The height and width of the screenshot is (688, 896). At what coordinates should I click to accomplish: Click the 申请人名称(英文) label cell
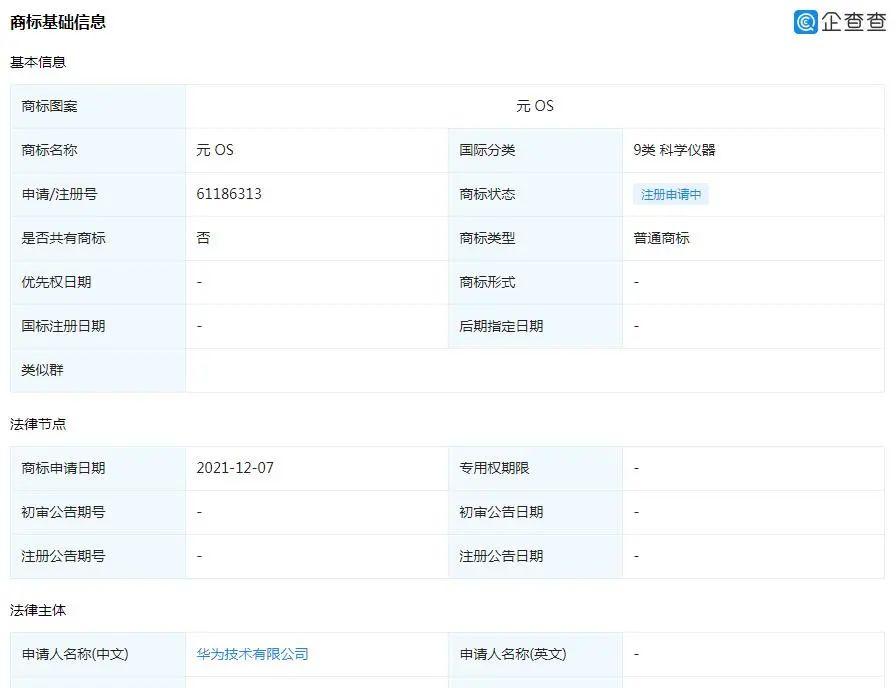(x=535, y=654)
